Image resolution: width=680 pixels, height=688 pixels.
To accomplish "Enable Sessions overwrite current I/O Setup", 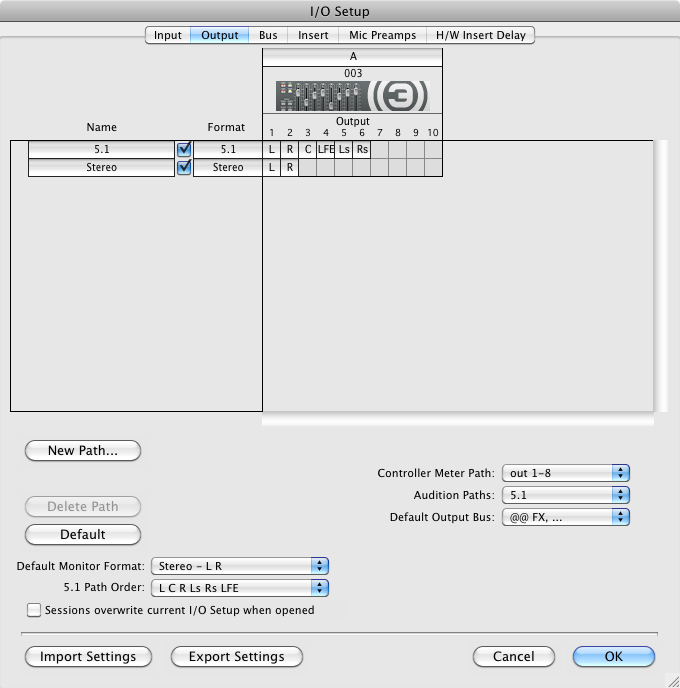I will pyautogui.click(x=34, y=610).
